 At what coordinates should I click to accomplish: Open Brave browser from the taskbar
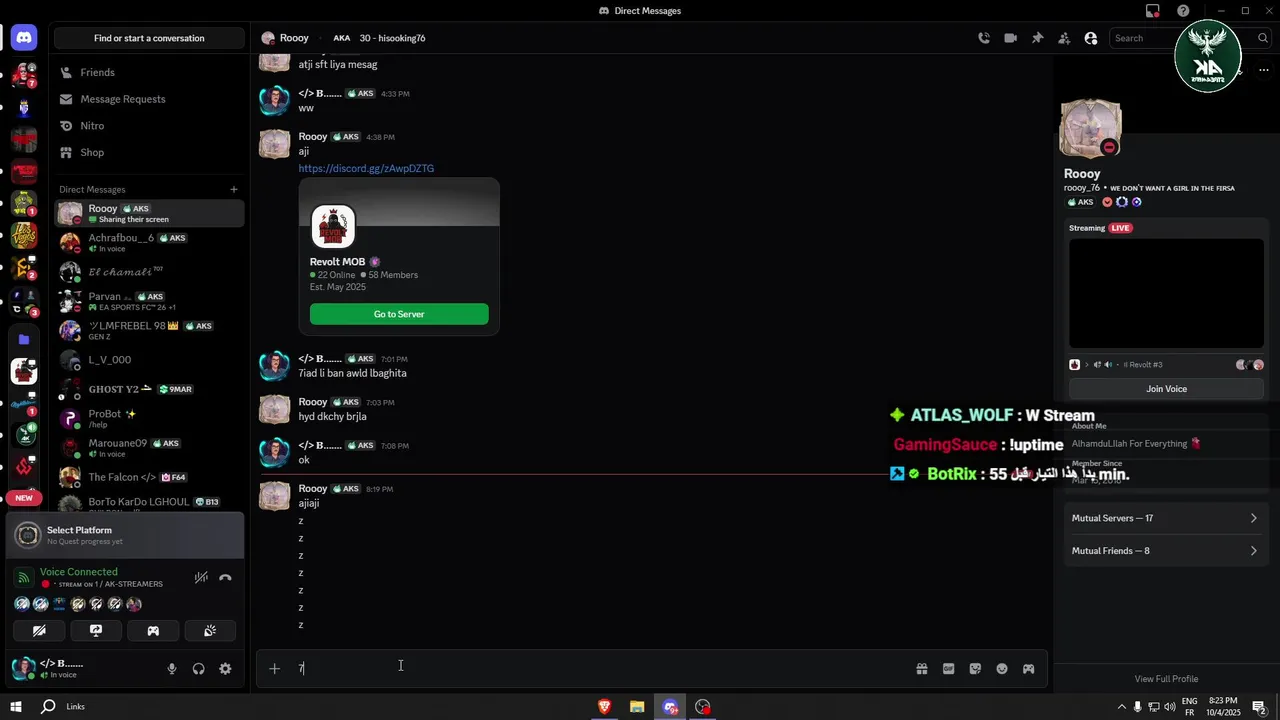[604, 707]
